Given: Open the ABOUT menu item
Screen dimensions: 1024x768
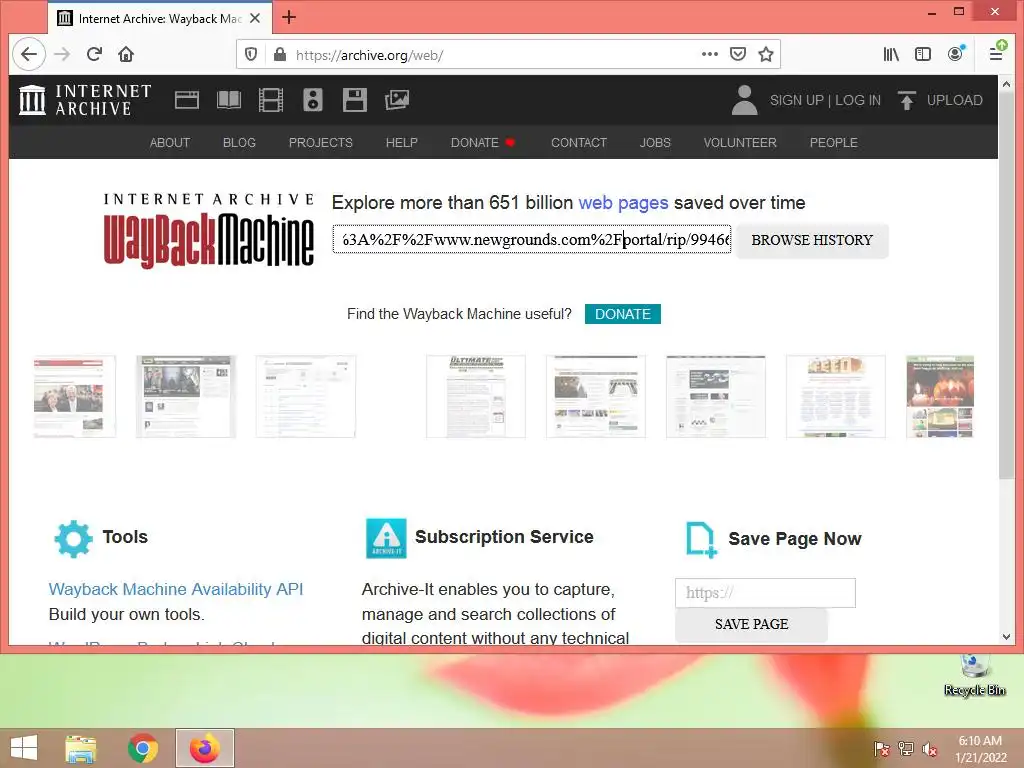Looking at the screenshot, I should point(170,142).
